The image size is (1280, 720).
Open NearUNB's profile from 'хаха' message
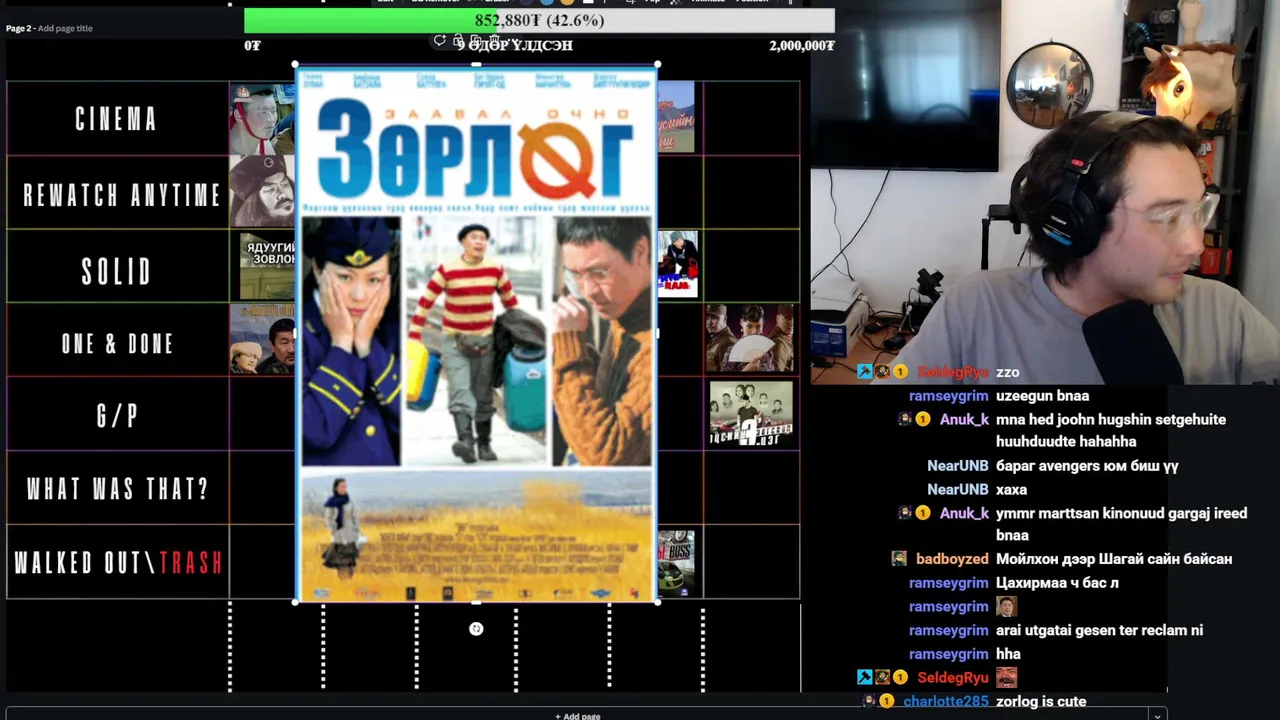(x=957, y=489)
